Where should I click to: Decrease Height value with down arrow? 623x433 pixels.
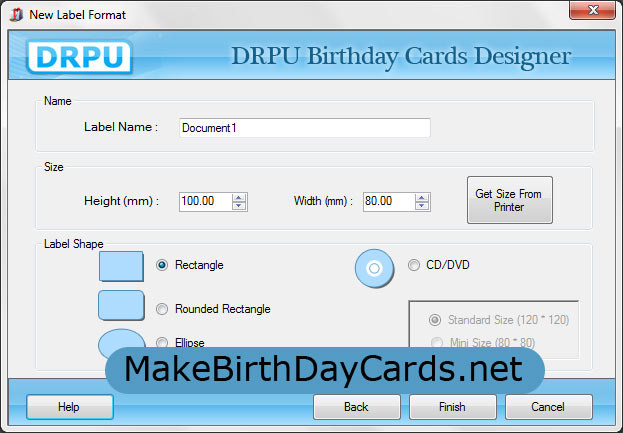(239, 206)
